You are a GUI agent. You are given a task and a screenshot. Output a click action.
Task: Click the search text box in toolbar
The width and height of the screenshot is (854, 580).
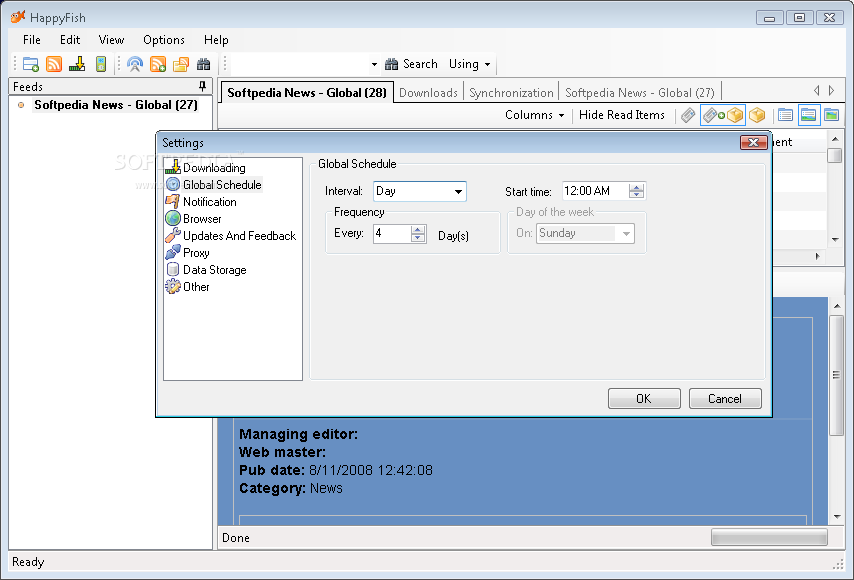300,64
